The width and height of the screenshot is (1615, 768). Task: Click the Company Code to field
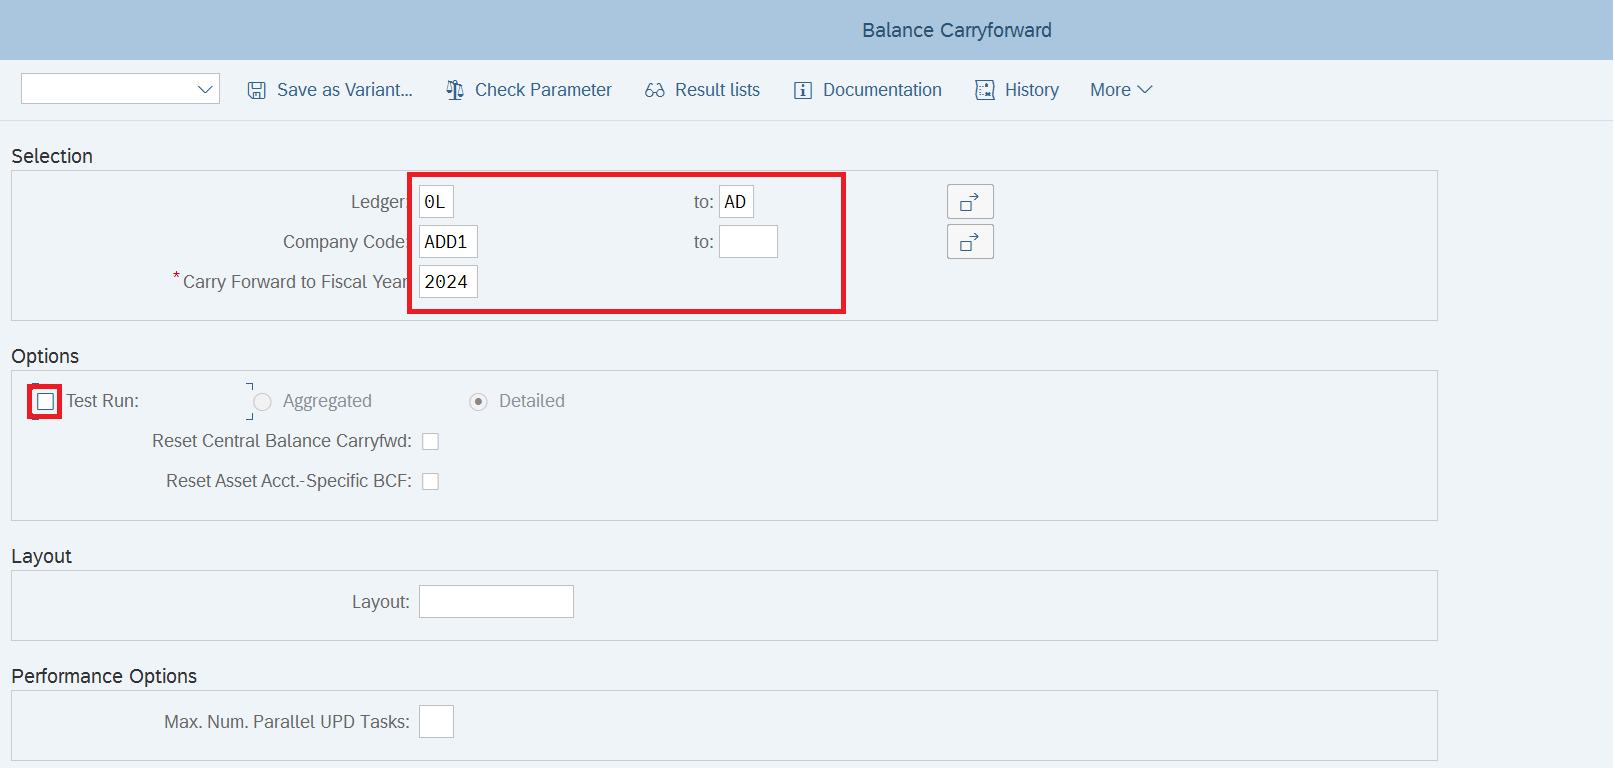point(748,242)
